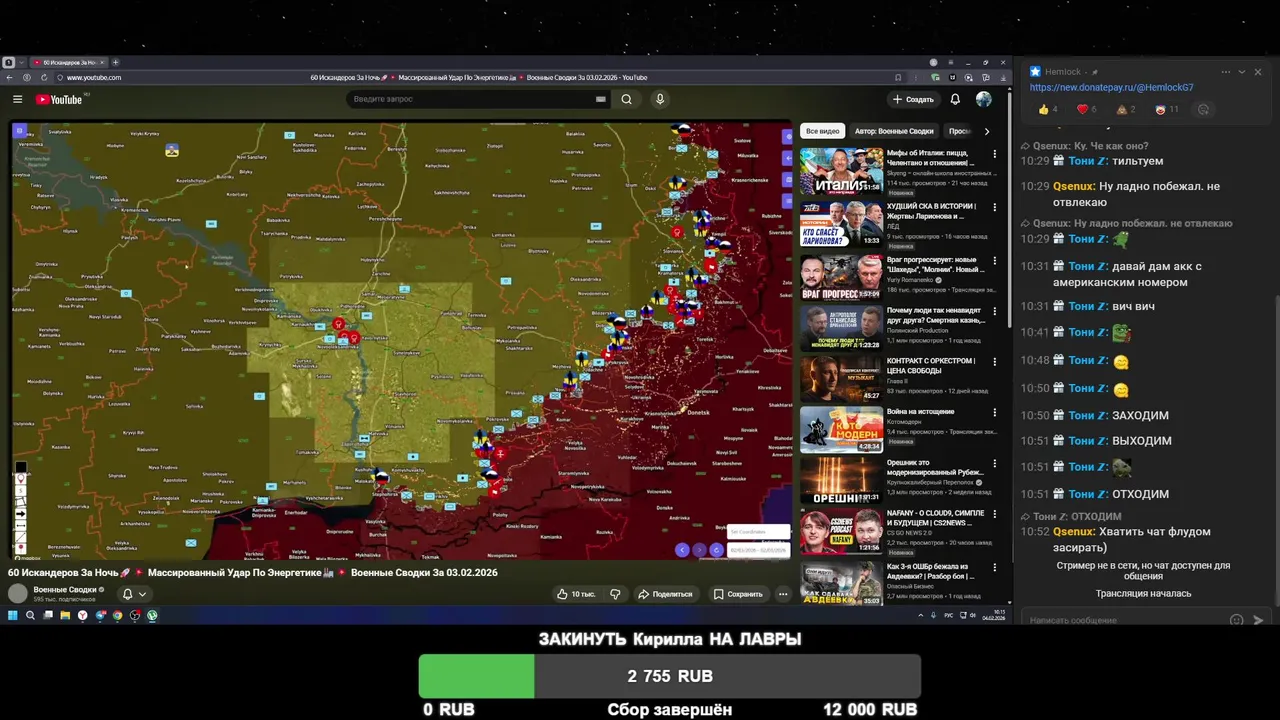Select the 60 Искандеров browser tab

point(68,62)
